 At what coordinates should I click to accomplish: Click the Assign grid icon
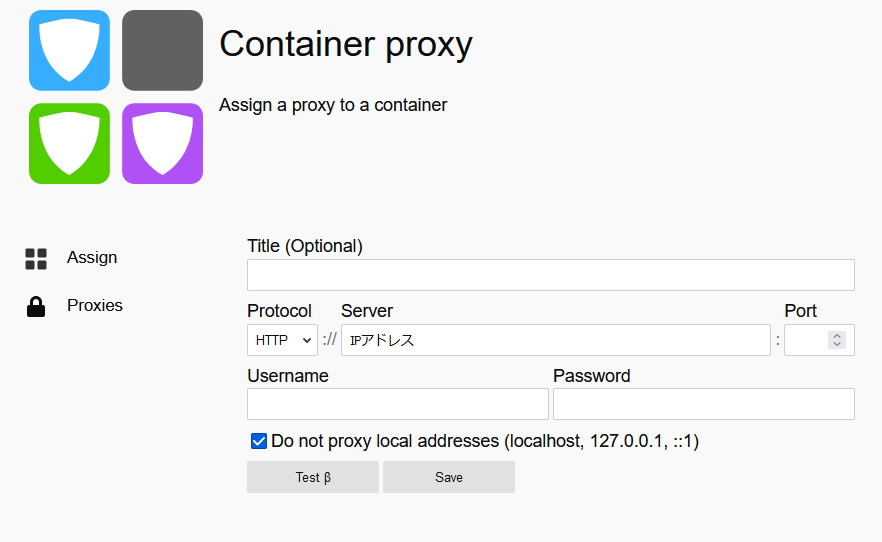(x=36, y=259)
